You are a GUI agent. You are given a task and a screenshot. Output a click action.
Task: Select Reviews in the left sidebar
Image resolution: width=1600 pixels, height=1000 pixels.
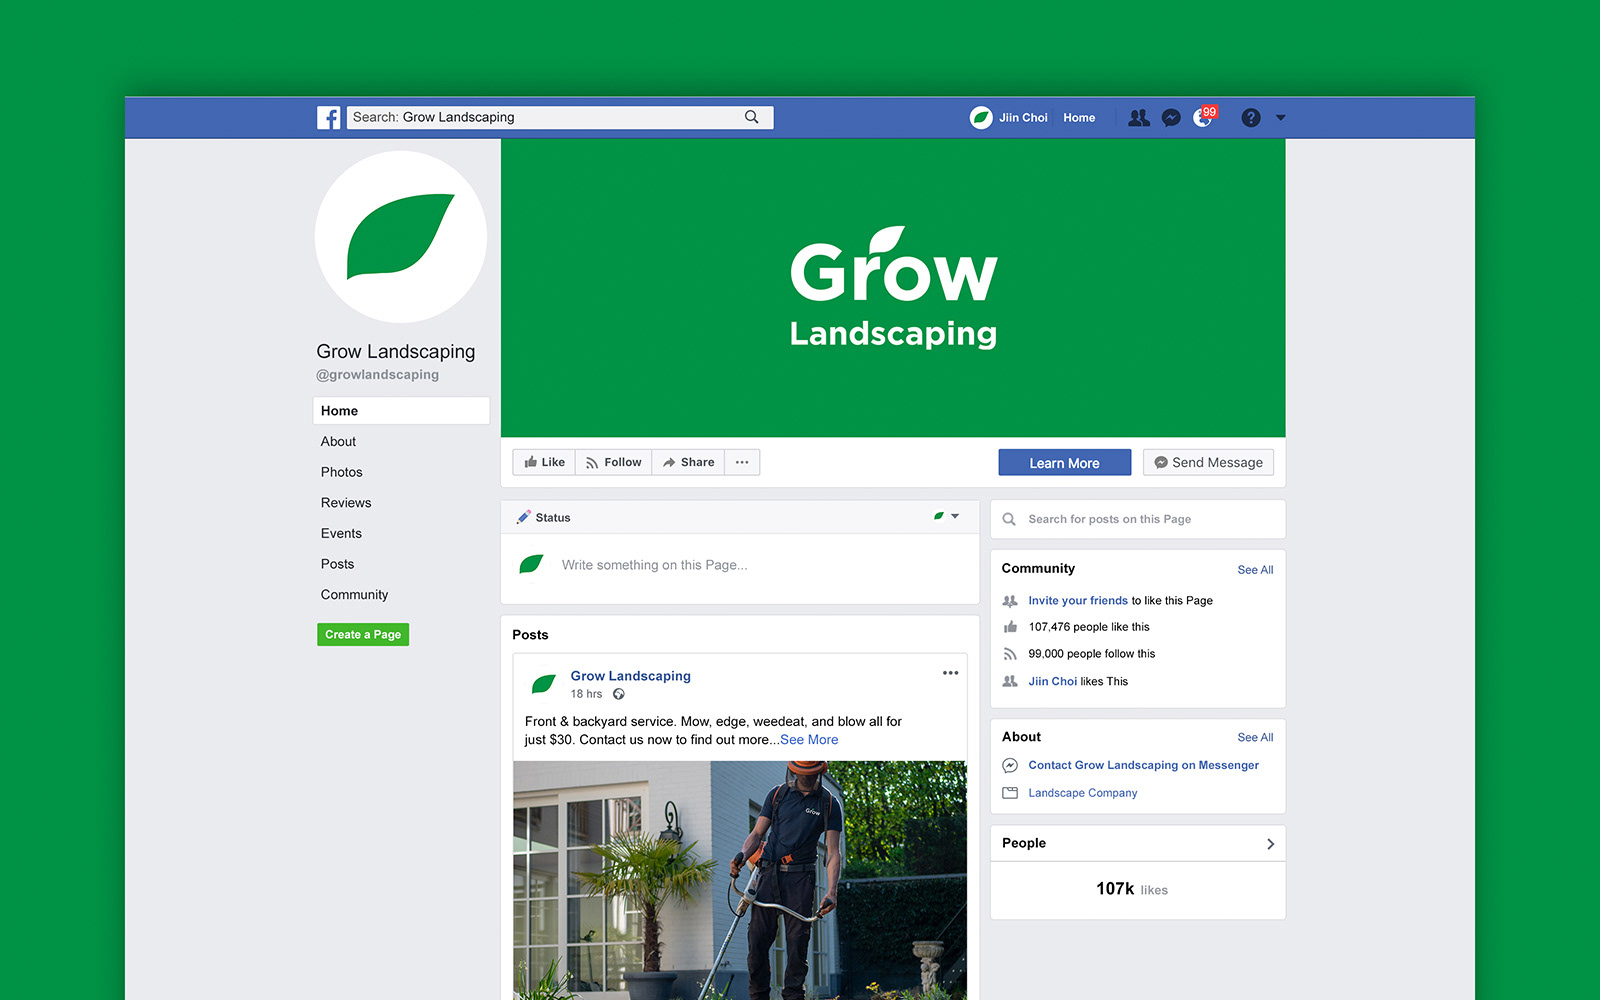(x=346, y=503)
